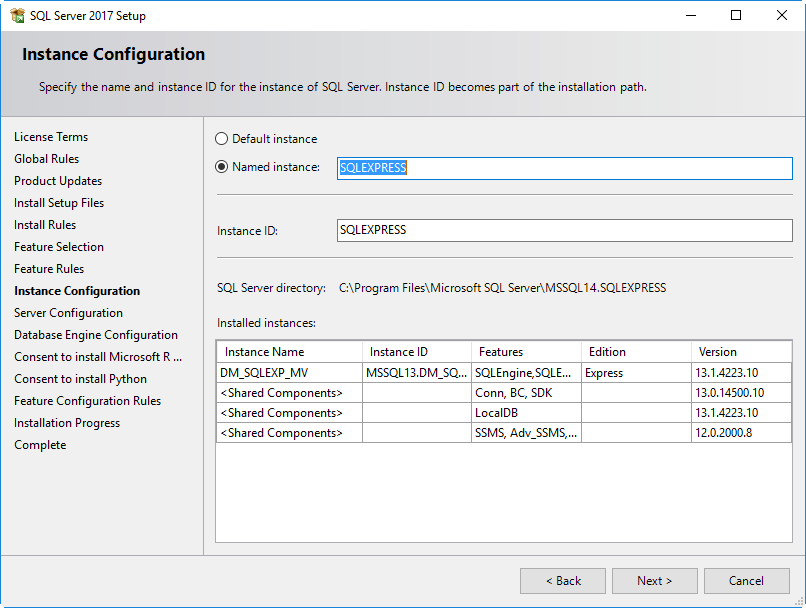Sort by the Instance ID column header
The image size is (806, 608).
coord(417,352)
